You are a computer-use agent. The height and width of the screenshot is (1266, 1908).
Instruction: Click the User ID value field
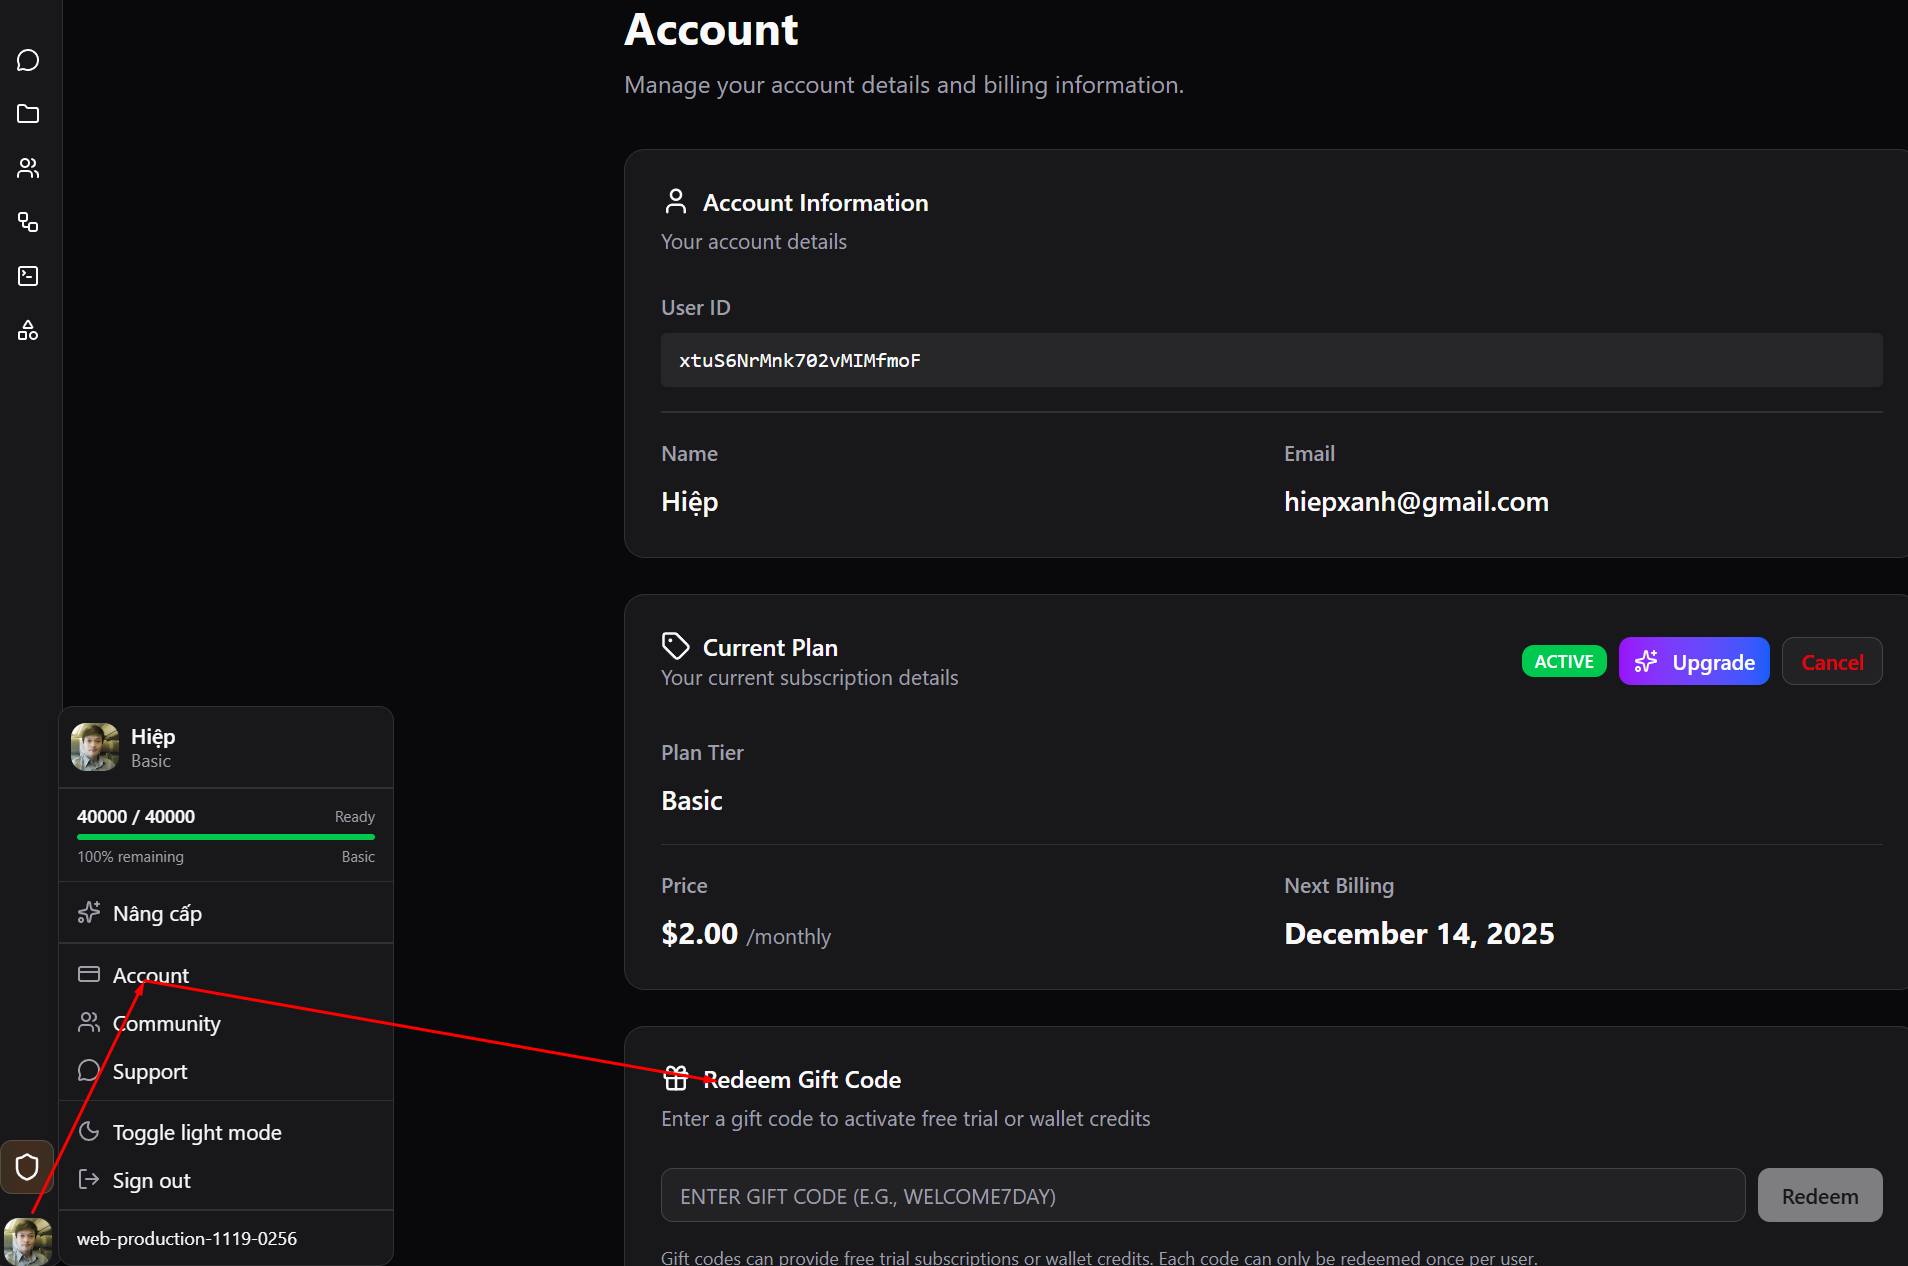tap(1272, 360)
